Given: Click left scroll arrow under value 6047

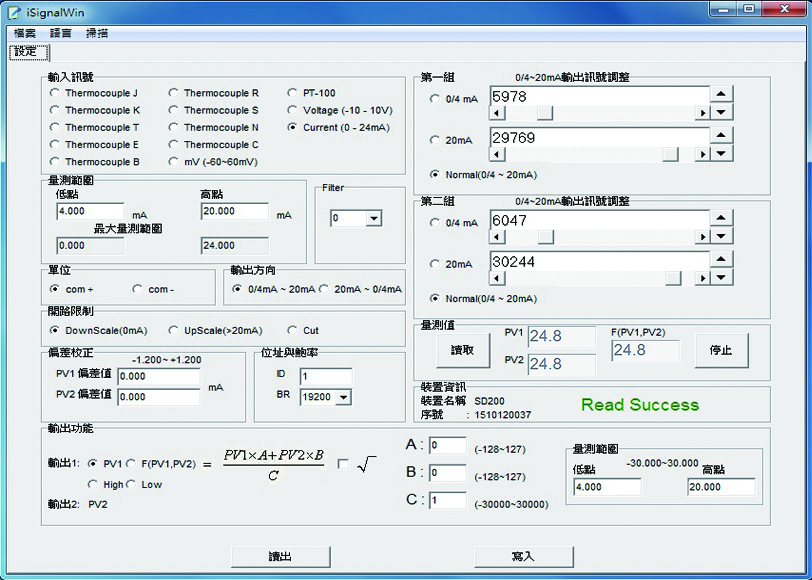Looking at the screenshot, I should [x=497, y=237].
